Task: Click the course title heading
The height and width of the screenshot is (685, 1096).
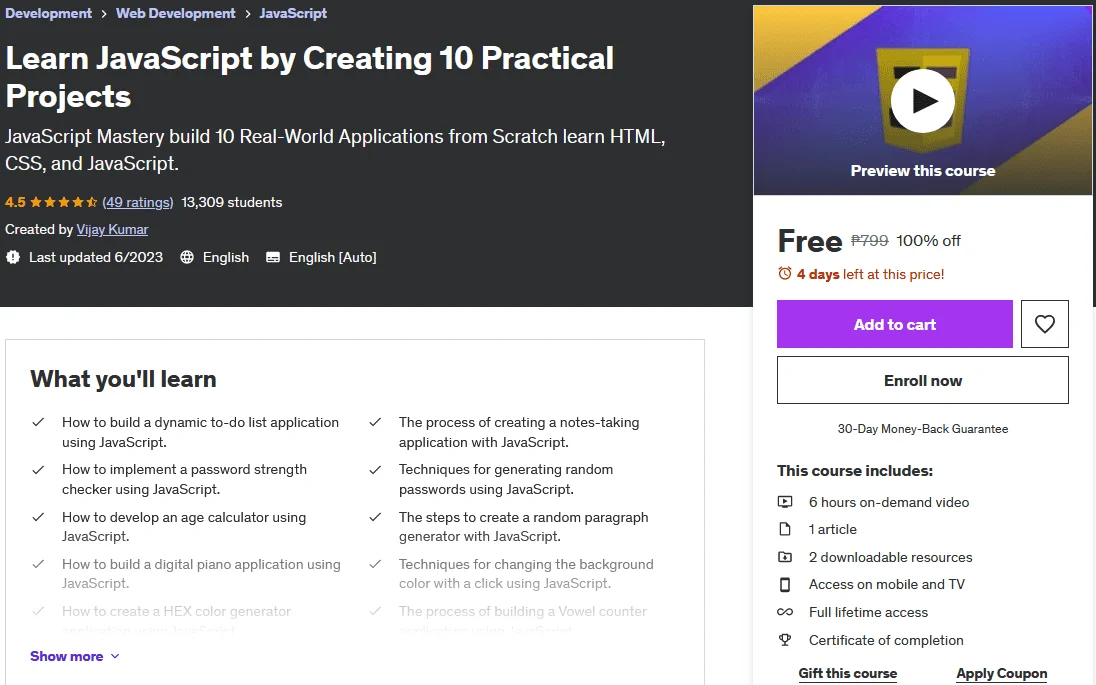Action: point(309,77)
